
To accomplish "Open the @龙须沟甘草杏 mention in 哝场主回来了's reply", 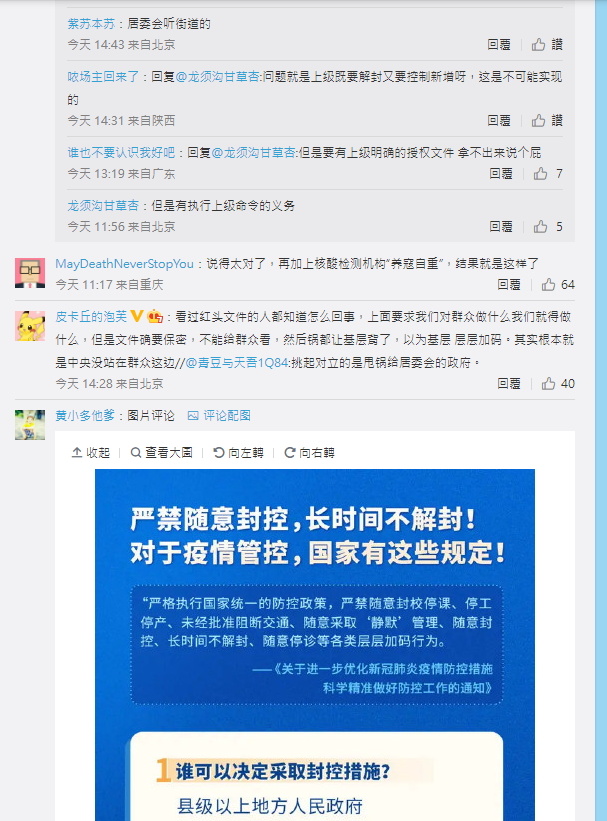I will click(x=217, y=76).
